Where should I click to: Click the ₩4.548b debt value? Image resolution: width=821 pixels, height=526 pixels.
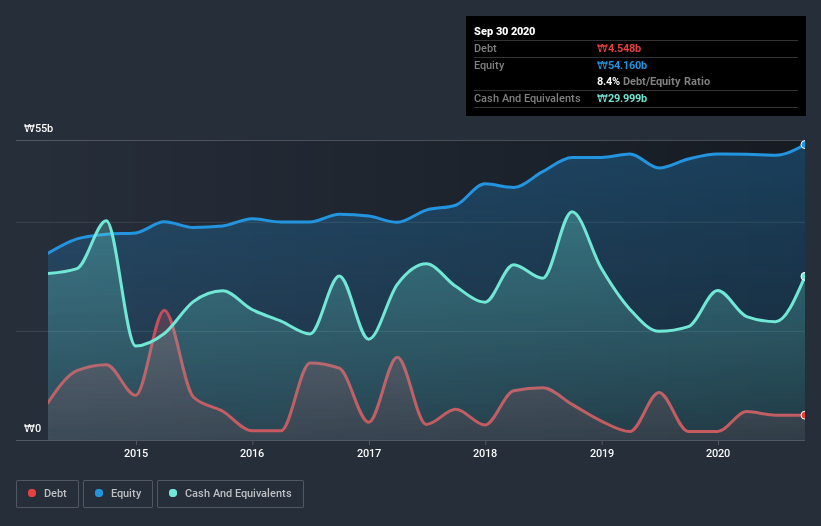coord(619,48)
